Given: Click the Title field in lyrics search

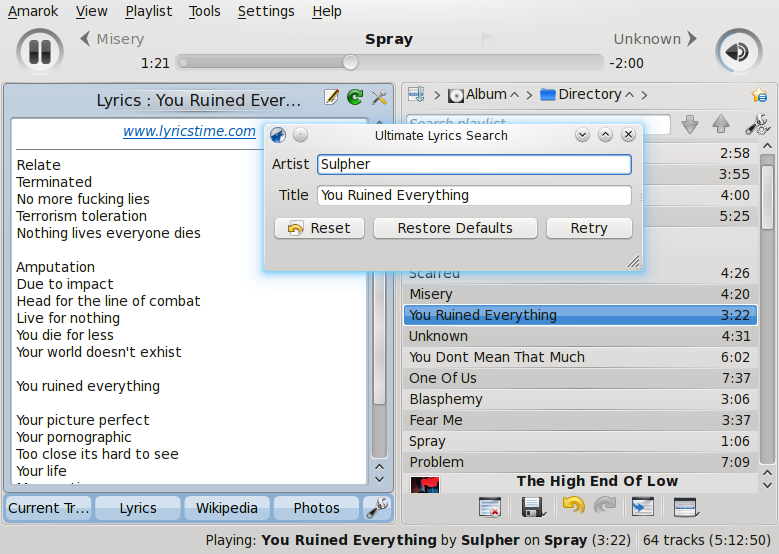Looking at the screenshot, I should [474, 195].
